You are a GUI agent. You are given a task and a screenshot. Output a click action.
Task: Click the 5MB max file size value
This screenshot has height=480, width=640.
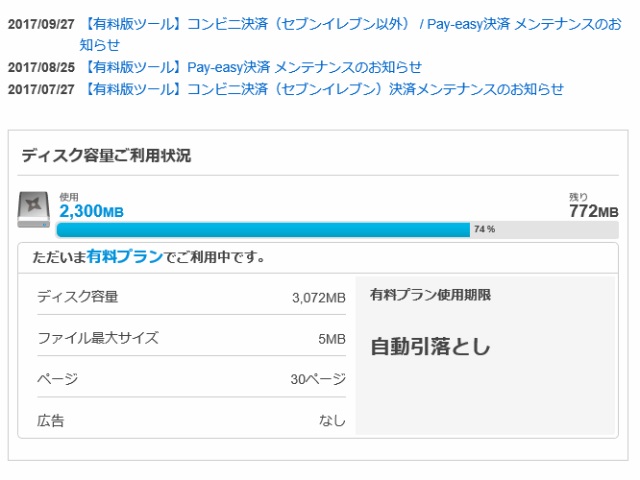coord(331,339)
